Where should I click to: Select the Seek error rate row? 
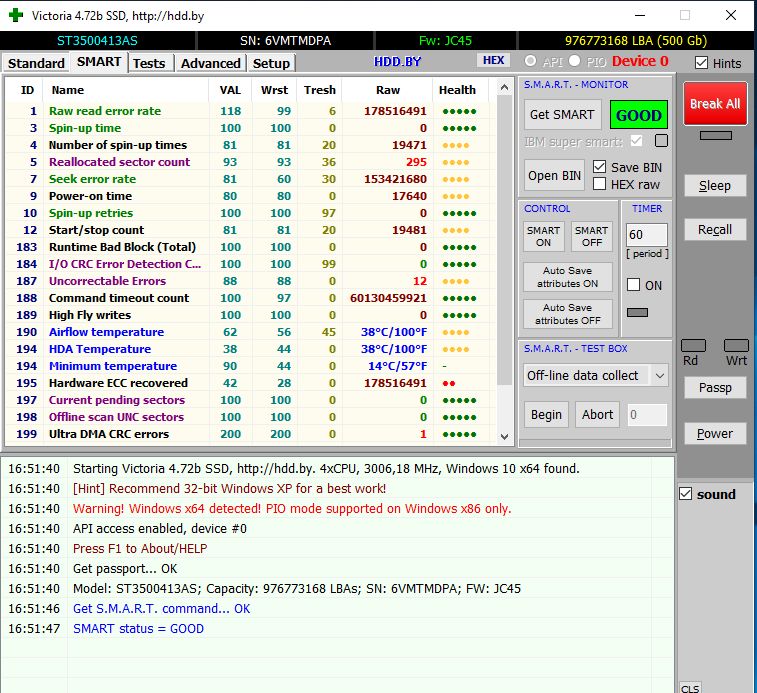251,179
